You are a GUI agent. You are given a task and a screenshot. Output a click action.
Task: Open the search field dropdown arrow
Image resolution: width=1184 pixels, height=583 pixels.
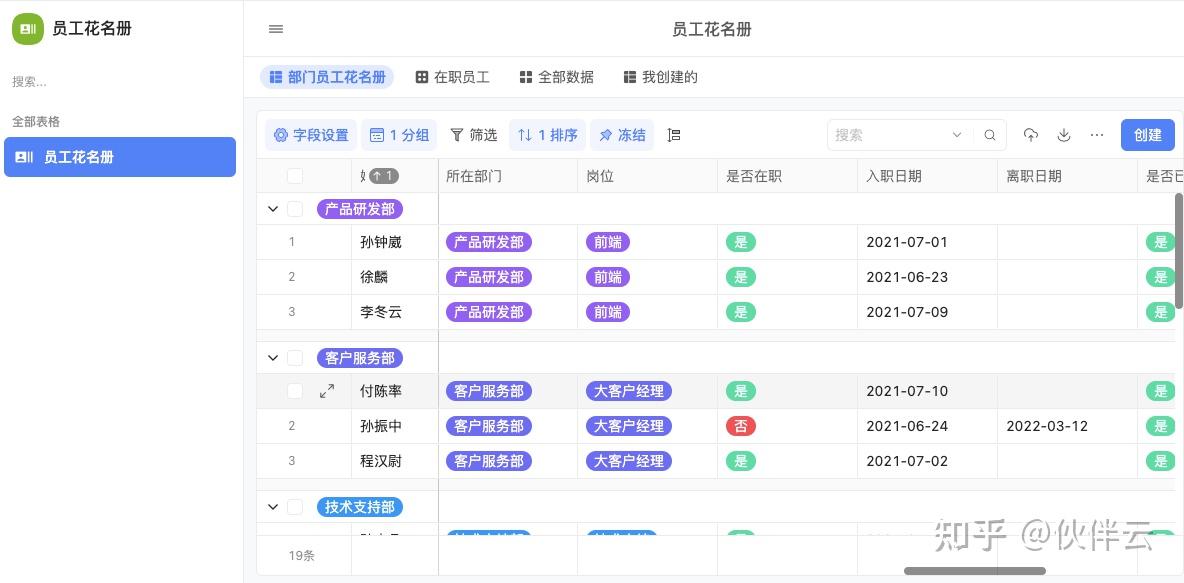[957, 135]
